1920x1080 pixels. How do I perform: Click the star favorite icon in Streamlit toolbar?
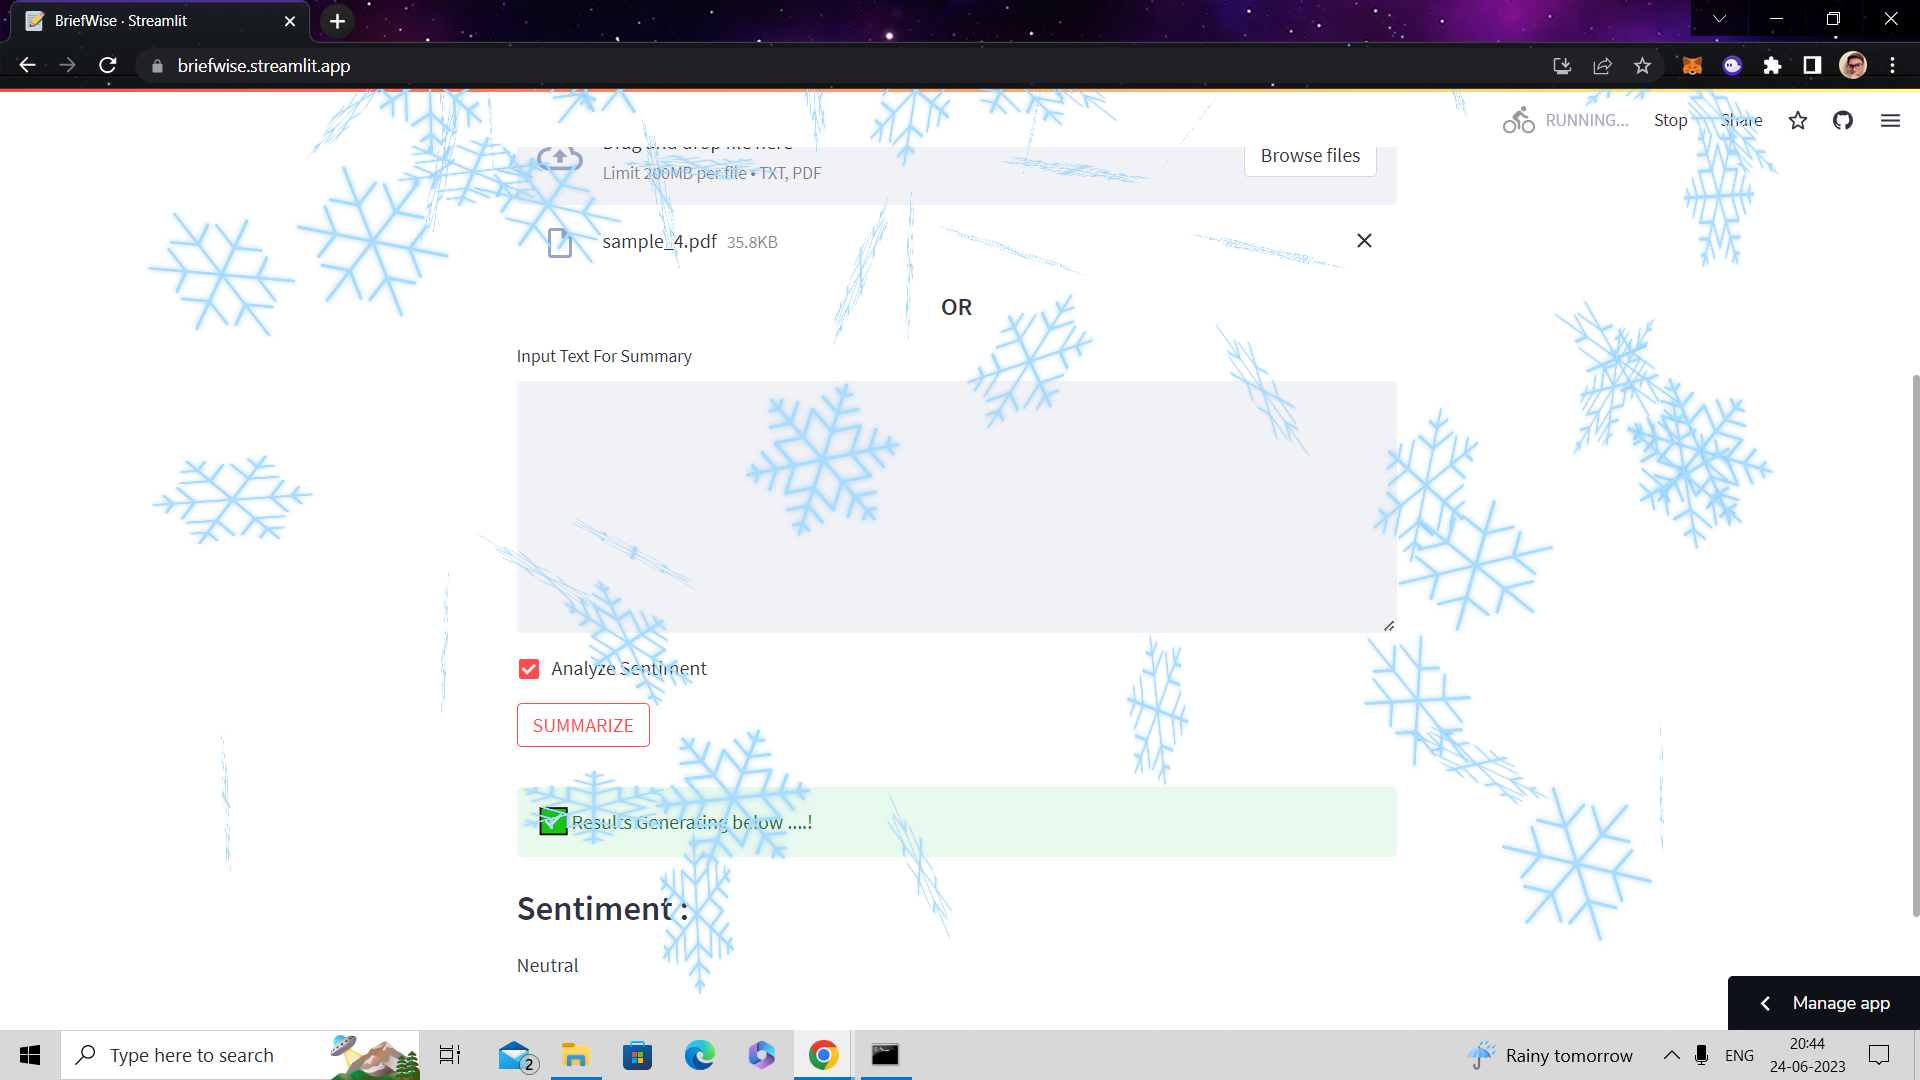point(1797,120)
